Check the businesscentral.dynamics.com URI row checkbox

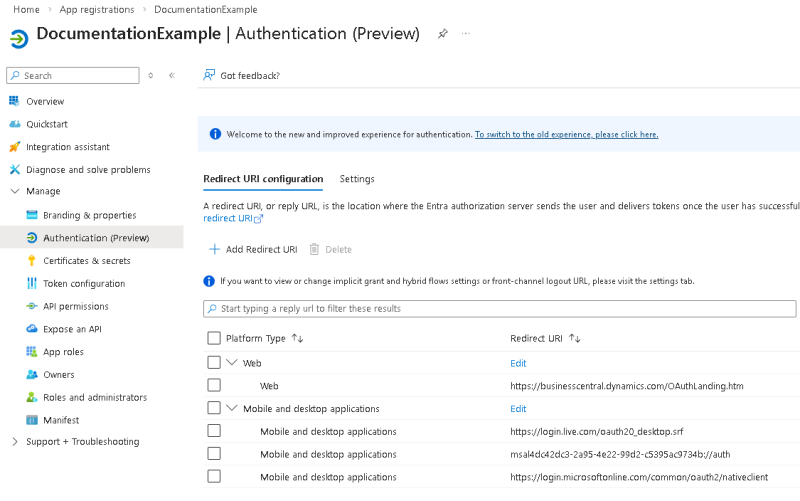pyautogui.click(x=214, y=385)
